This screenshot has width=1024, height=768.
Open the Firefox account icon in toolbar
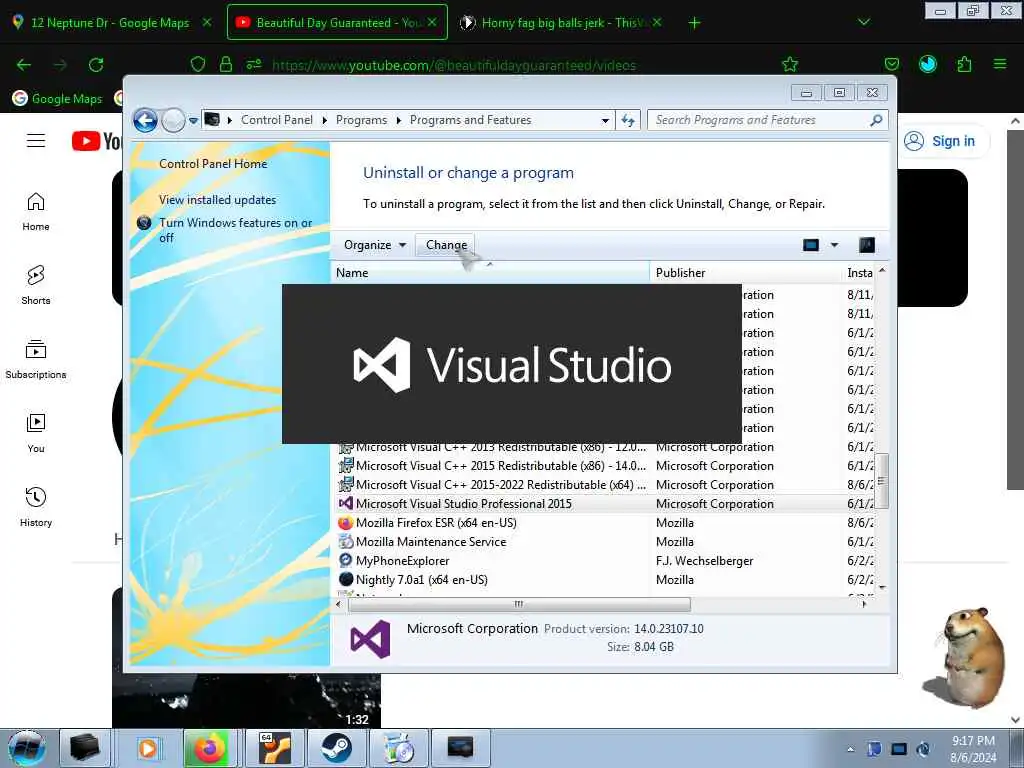click(927, 64)
